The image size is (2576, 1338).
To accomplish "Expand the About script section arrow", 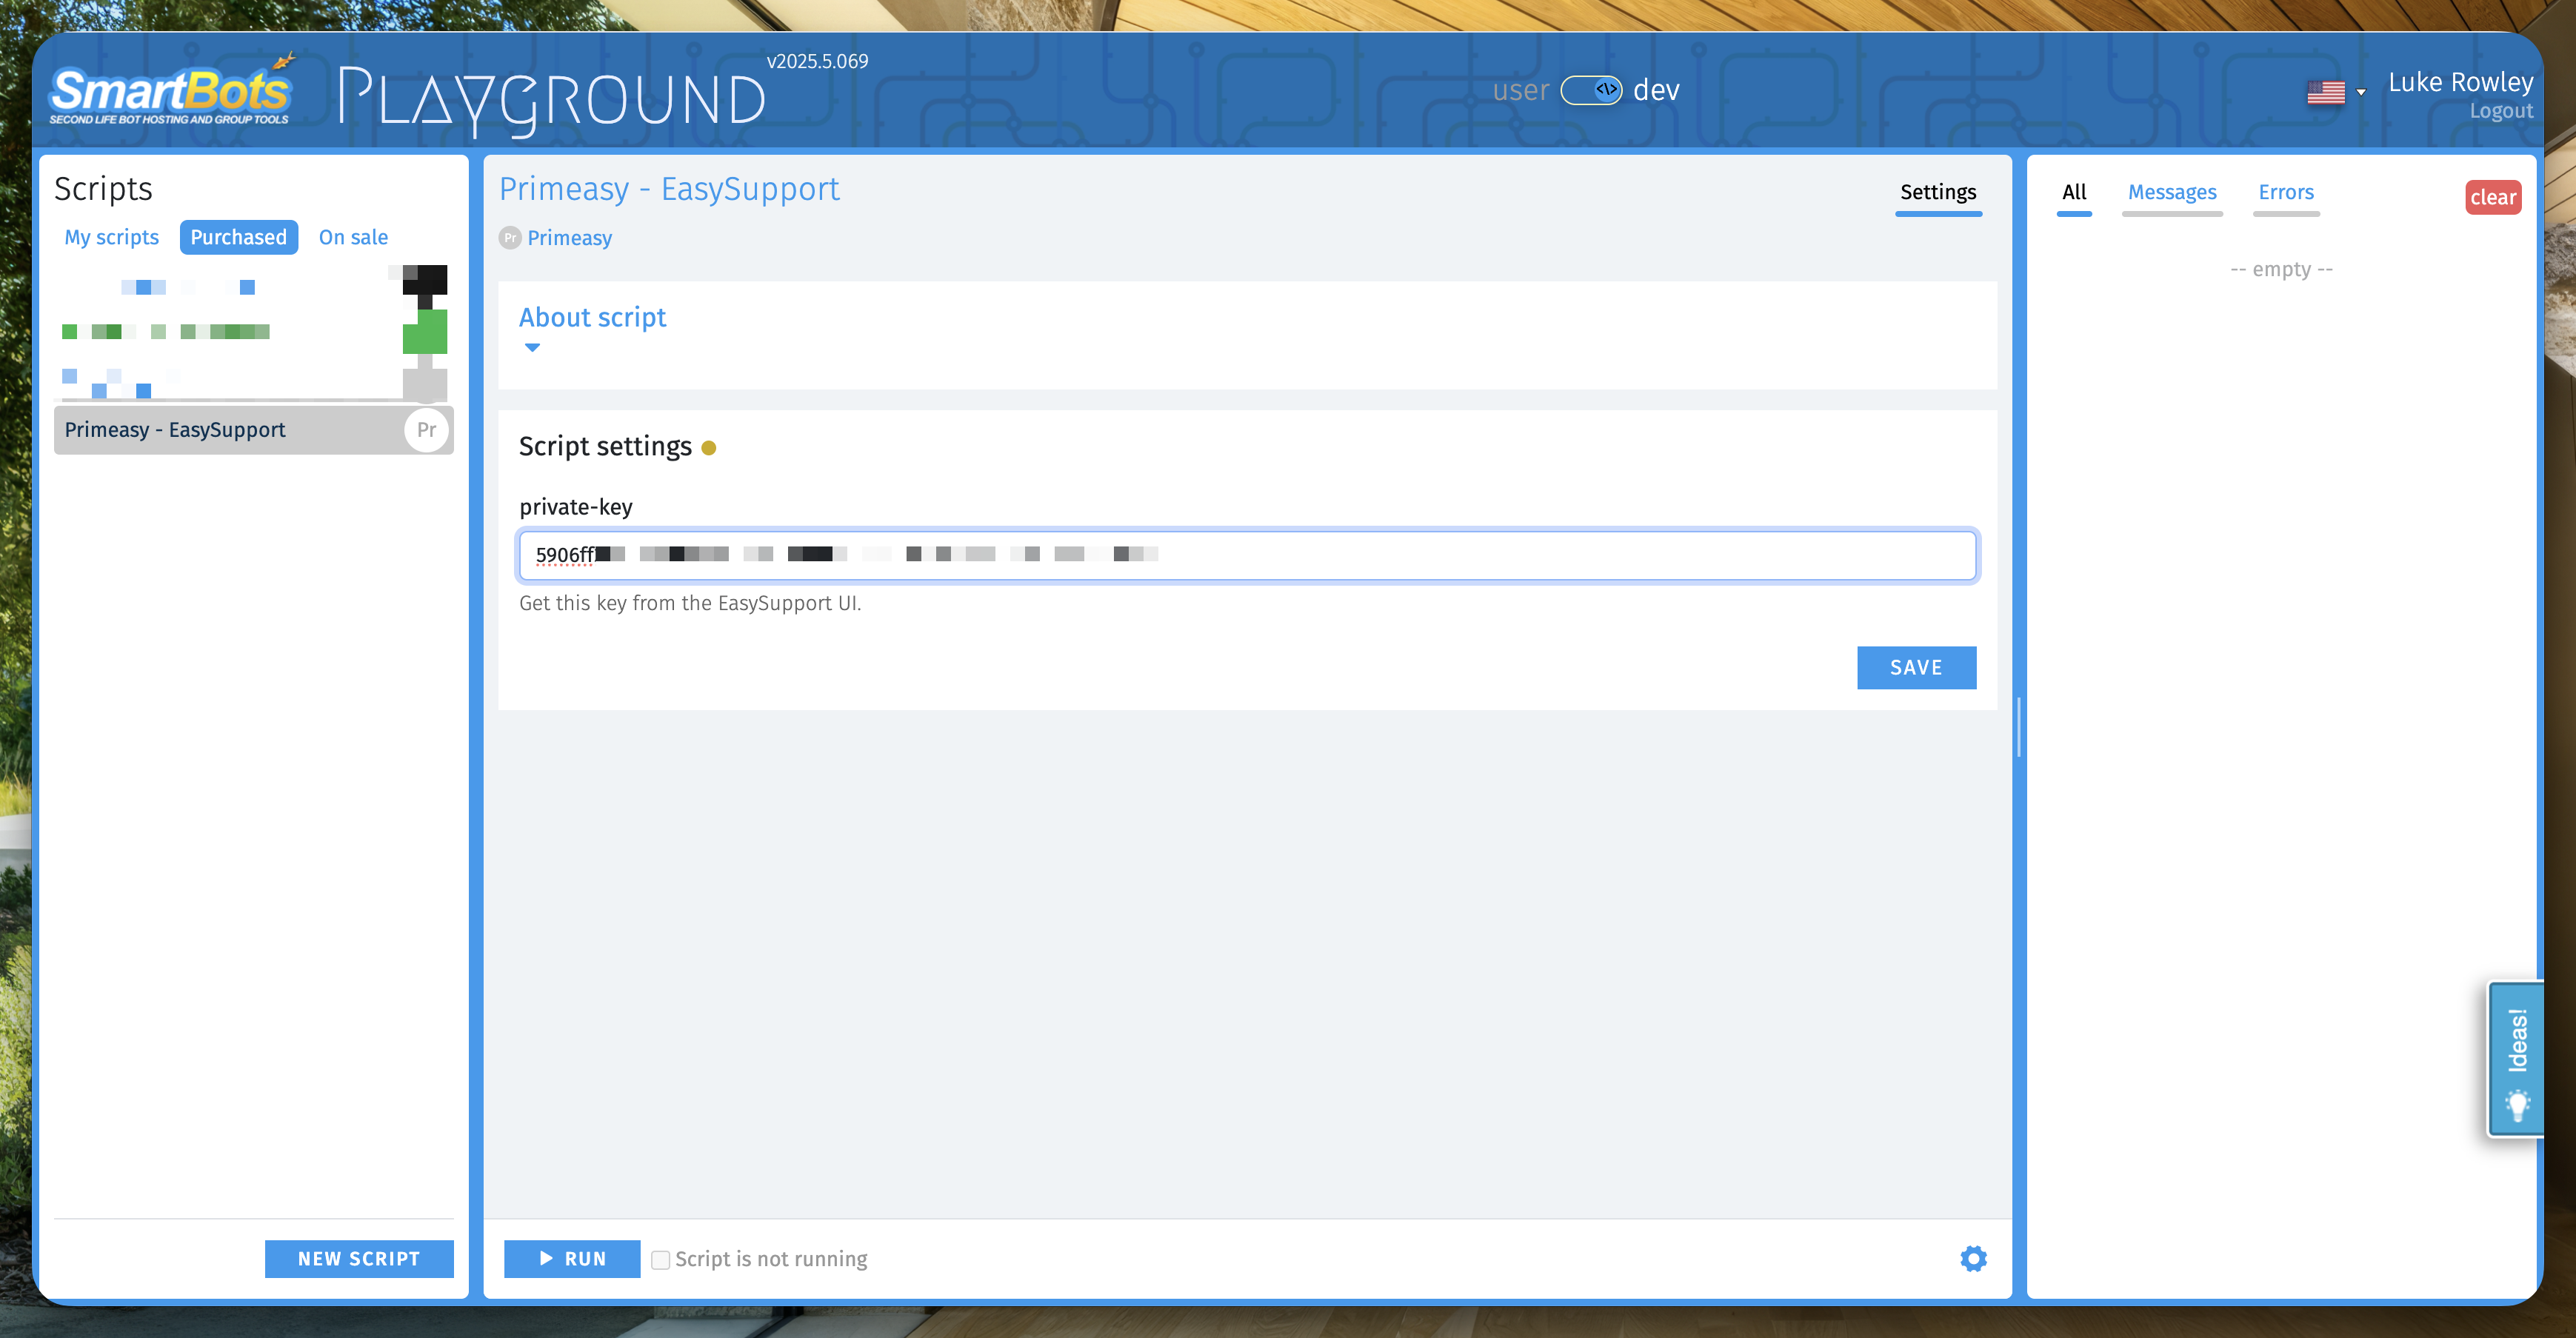I will click(532, 348).
